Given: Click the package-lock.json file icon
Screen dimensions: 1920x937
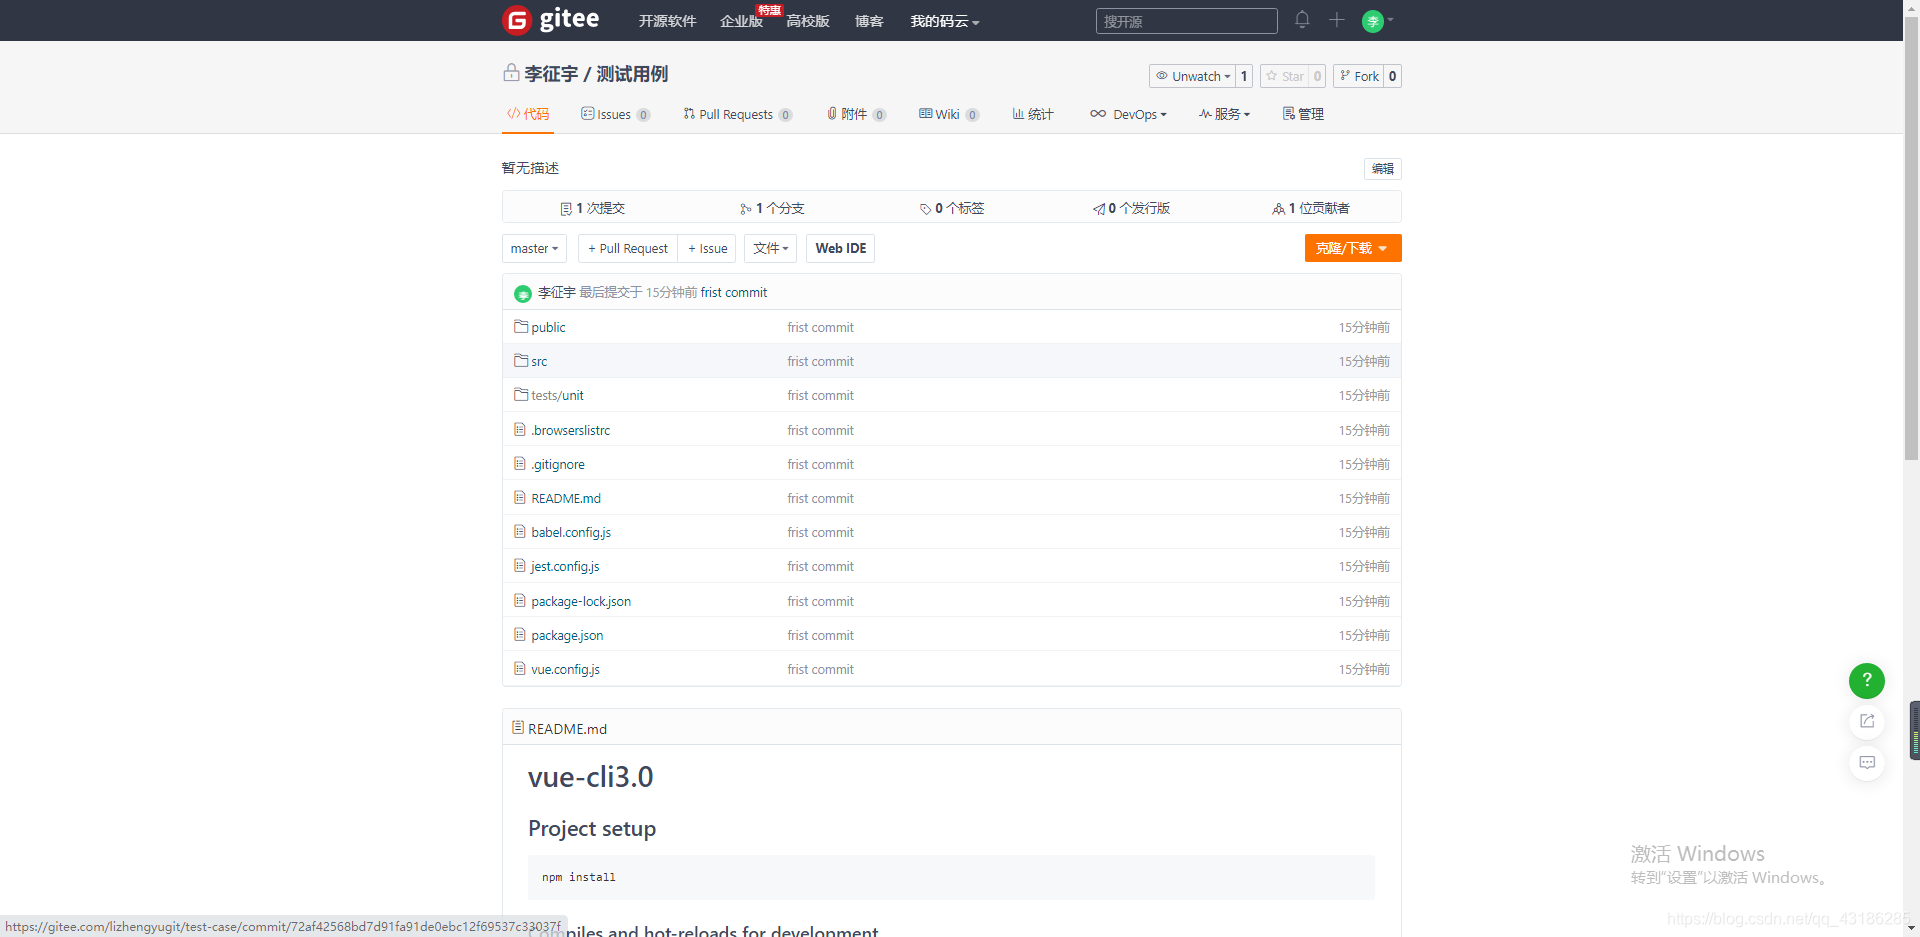Looking at the screenshot, I should (x=520, y=600).
